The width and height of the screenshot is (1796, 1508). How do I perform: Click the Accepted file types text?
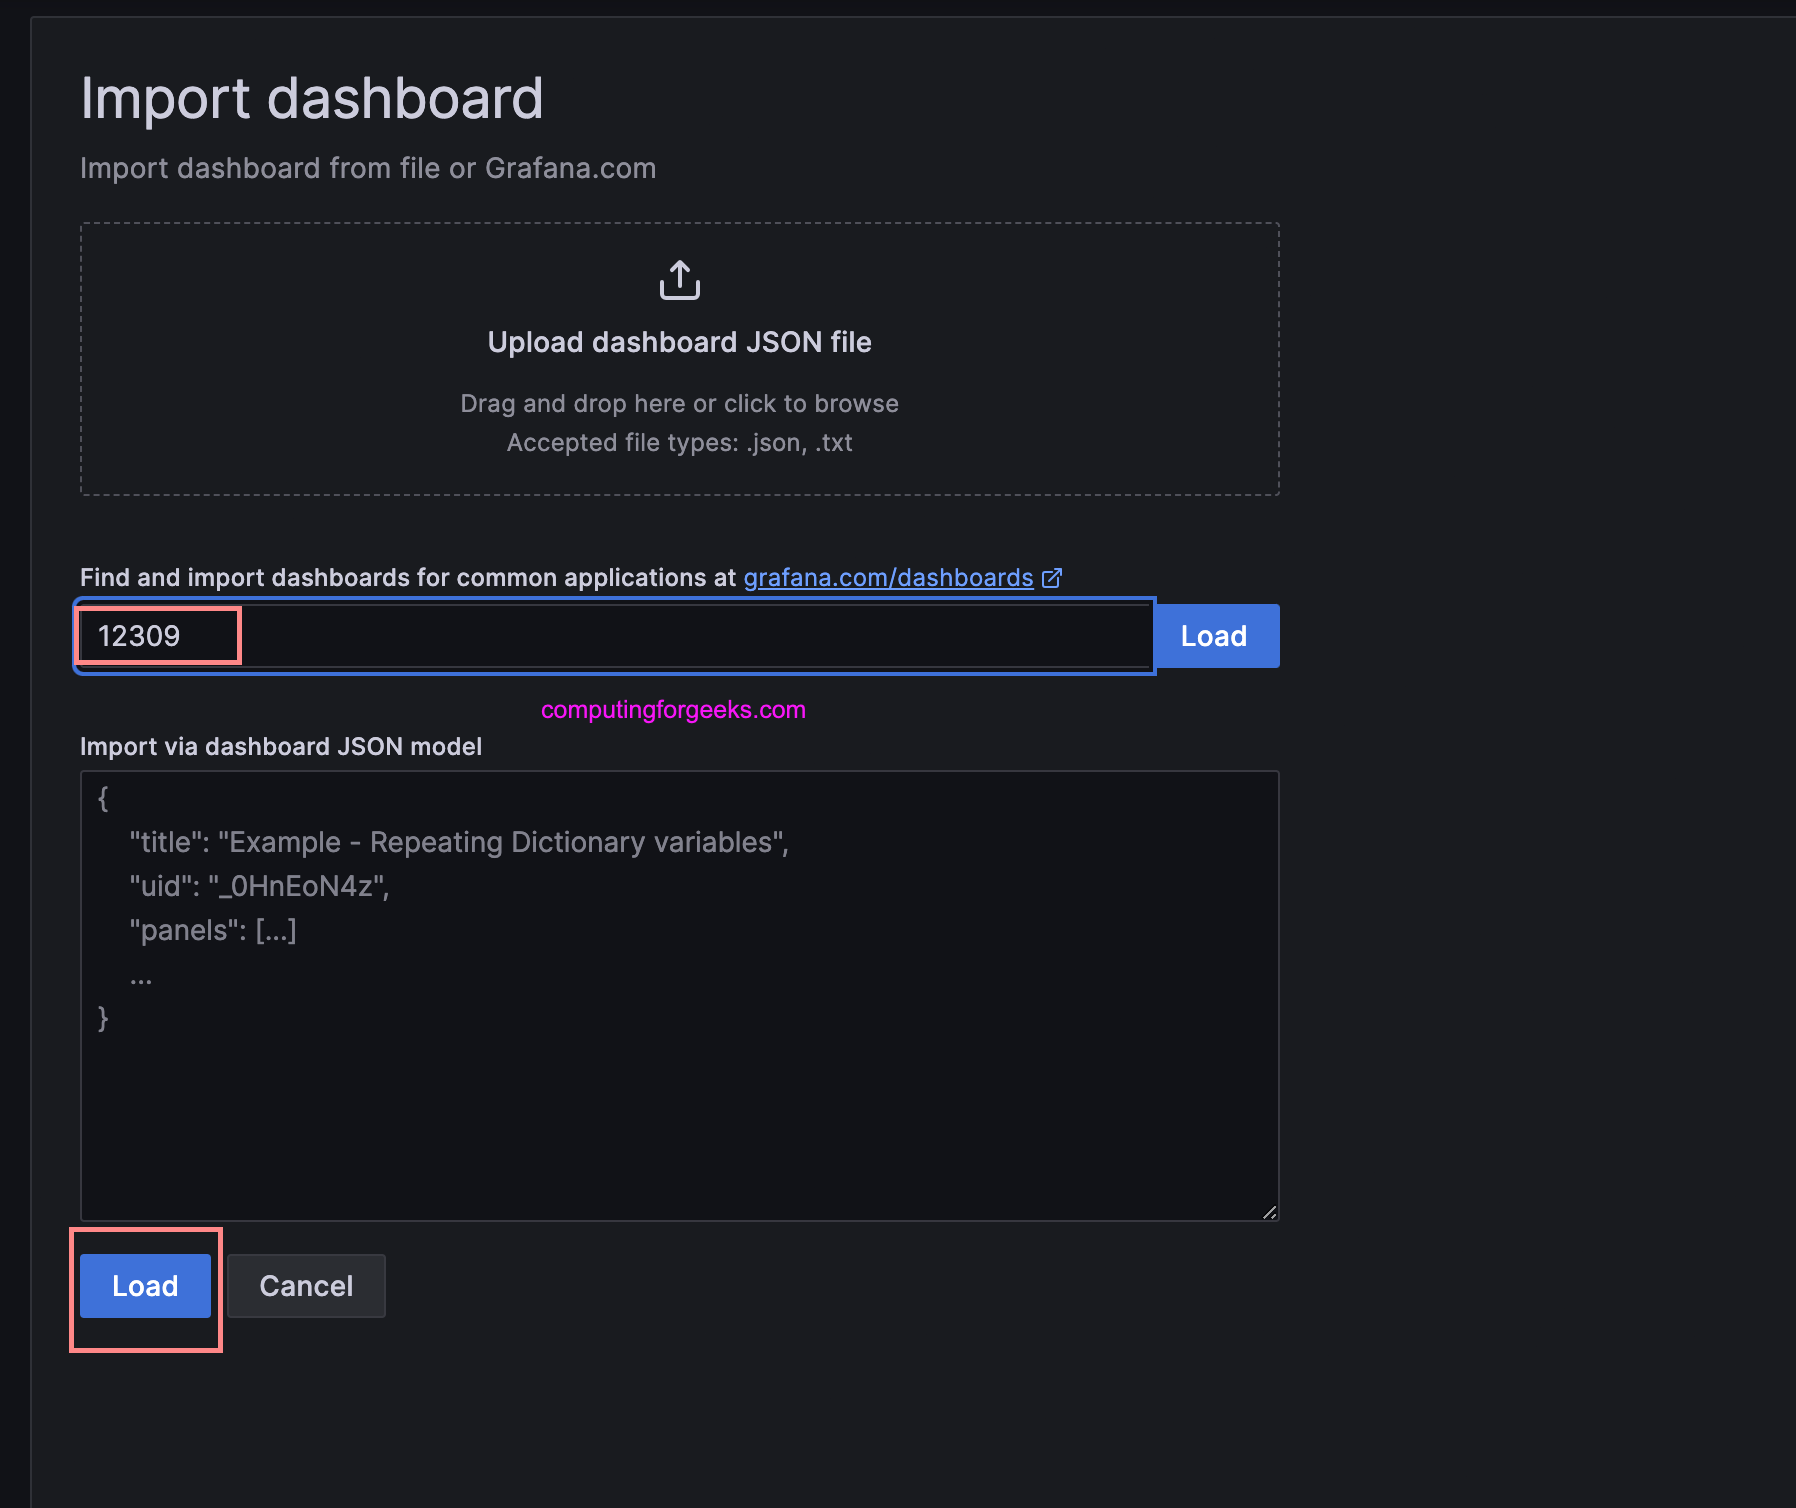(x=679, y=442)
